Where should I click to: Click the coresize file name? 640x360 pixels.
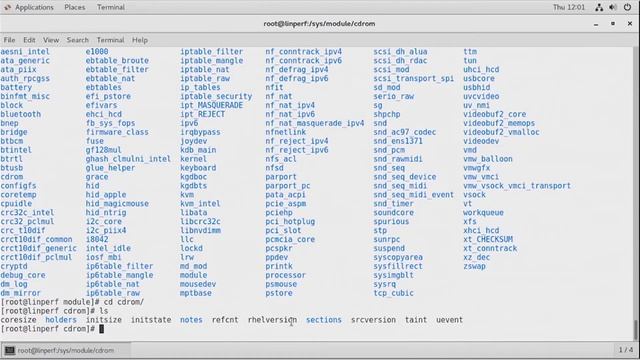click(x=18, y=320)
